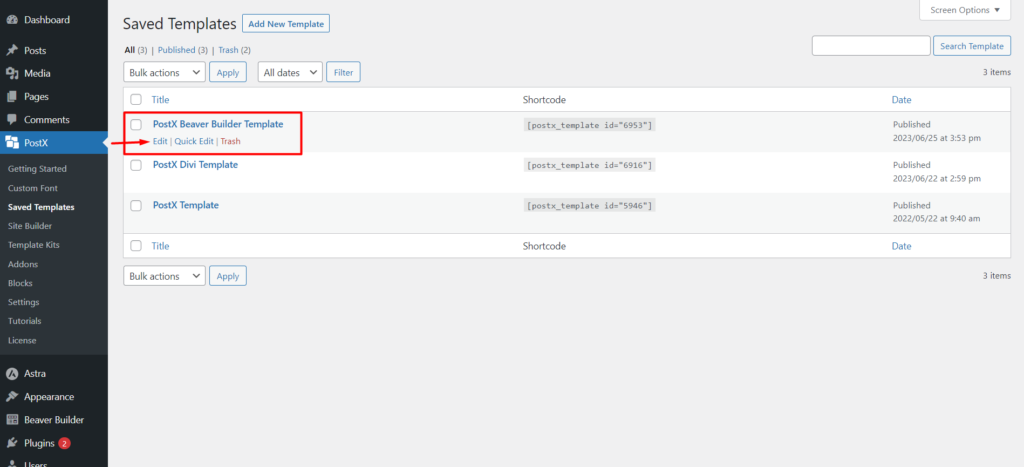
Task: Sort by Title in table footer
Action: (x=161, y=246)
